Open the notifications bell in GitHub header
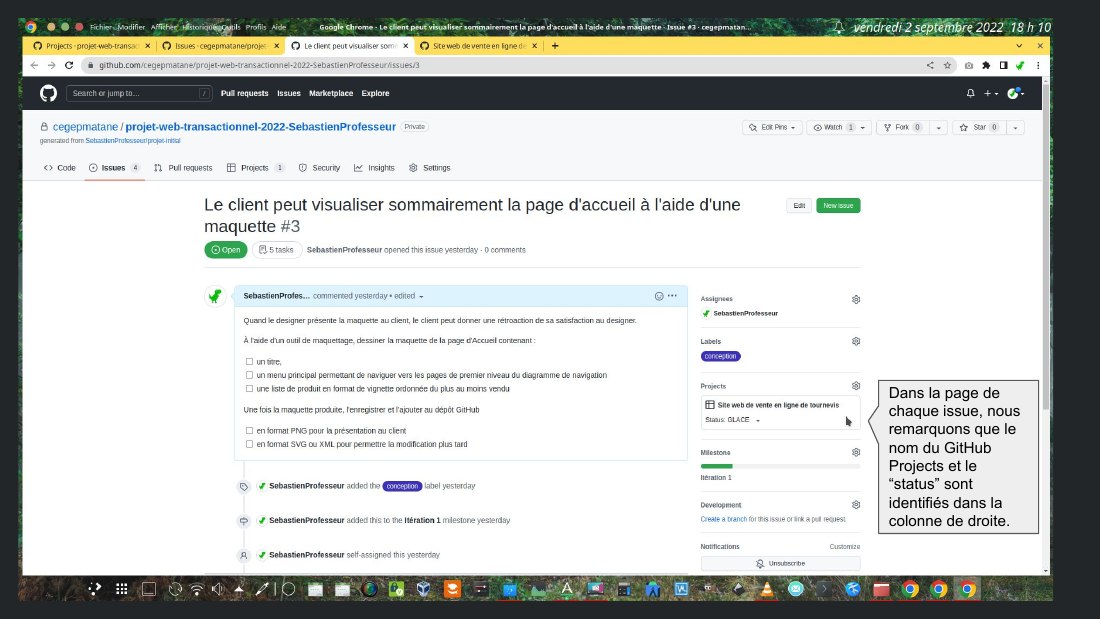Screen dimensions: 1100x619 click(970, 93)
